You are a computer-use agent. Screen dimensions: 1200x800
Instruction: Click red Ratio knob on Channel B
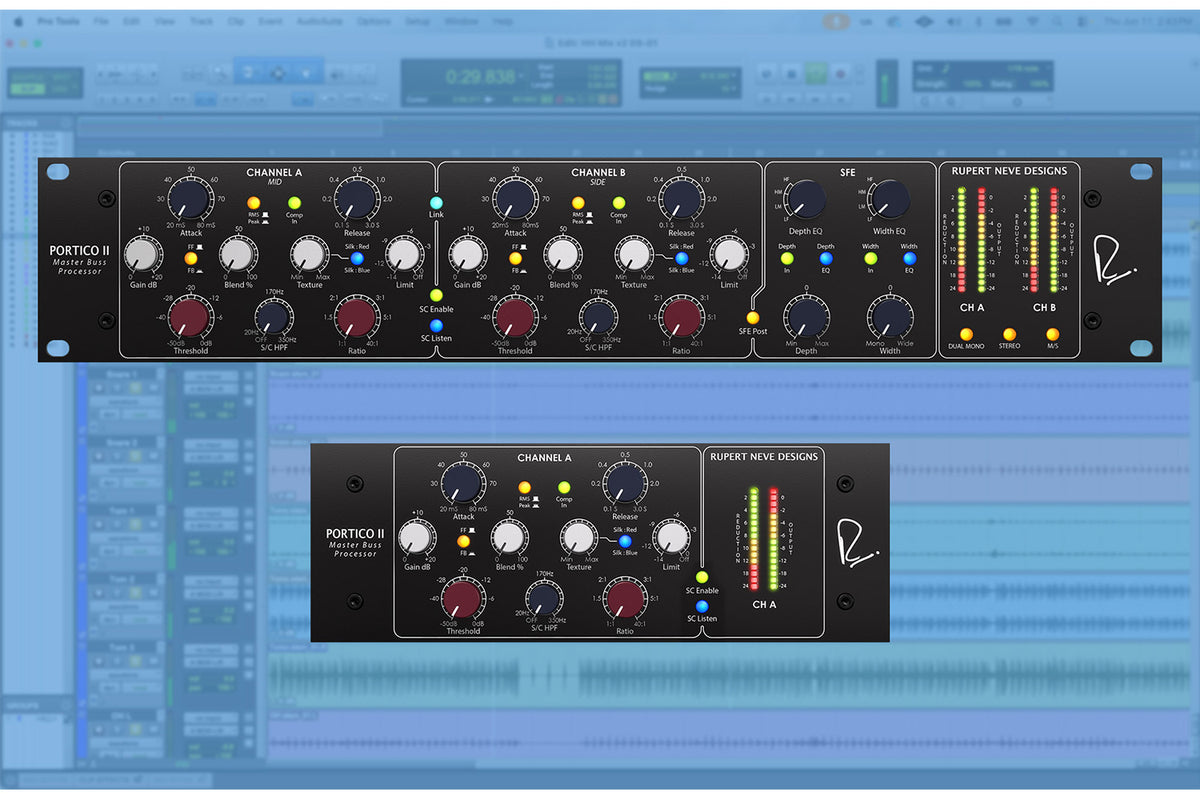tap(681, 319)
